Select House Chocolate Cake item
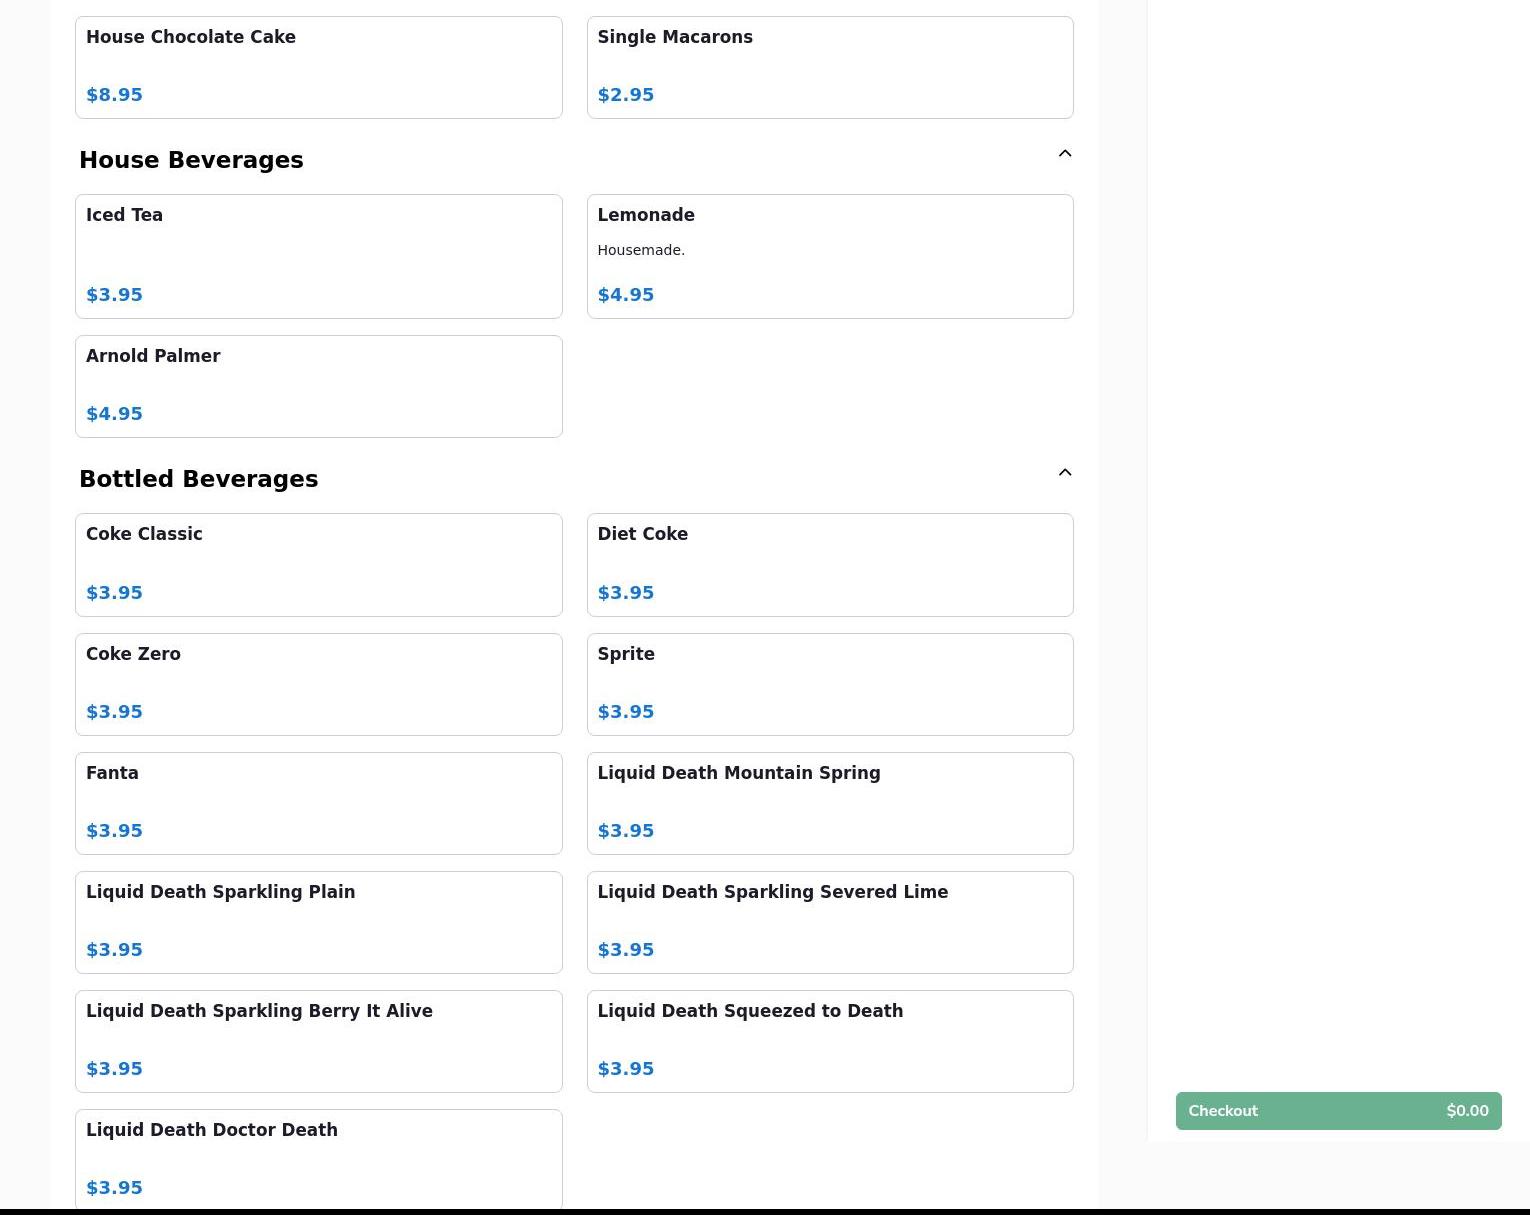 point(318,67)
